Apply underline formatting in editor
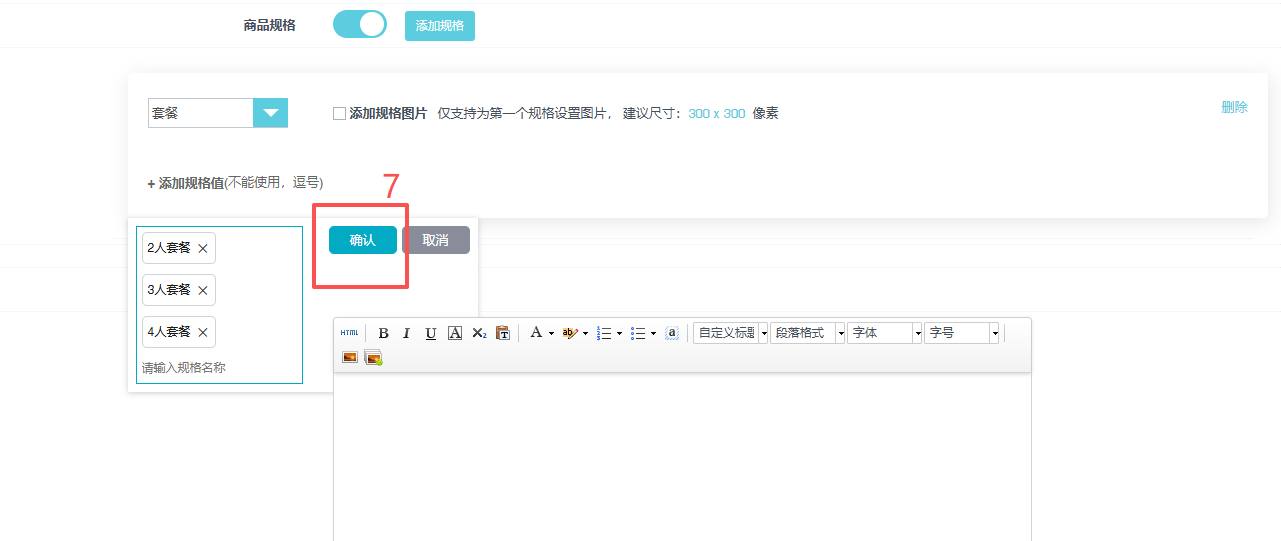The width and height of the screenshot is (1281, 541). pos(431,333)
